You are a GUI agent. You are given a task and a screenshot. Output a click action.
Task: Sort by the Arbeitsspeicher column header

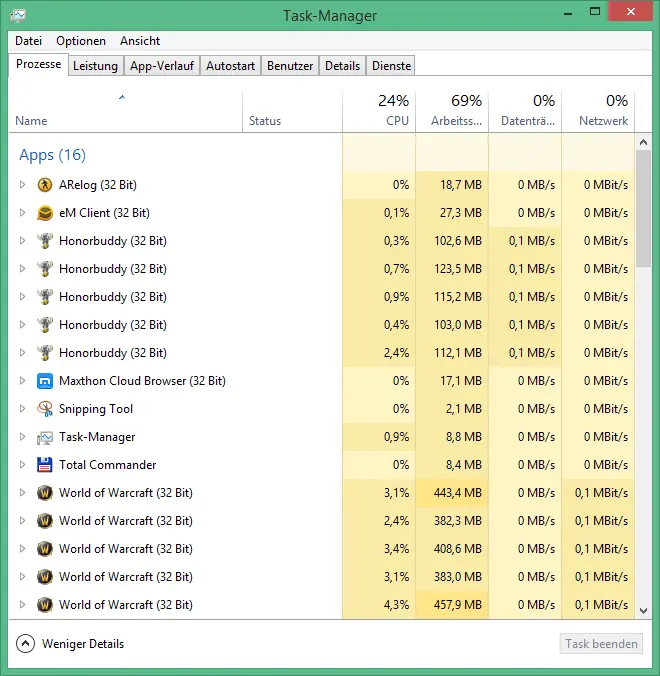[452, 111]
